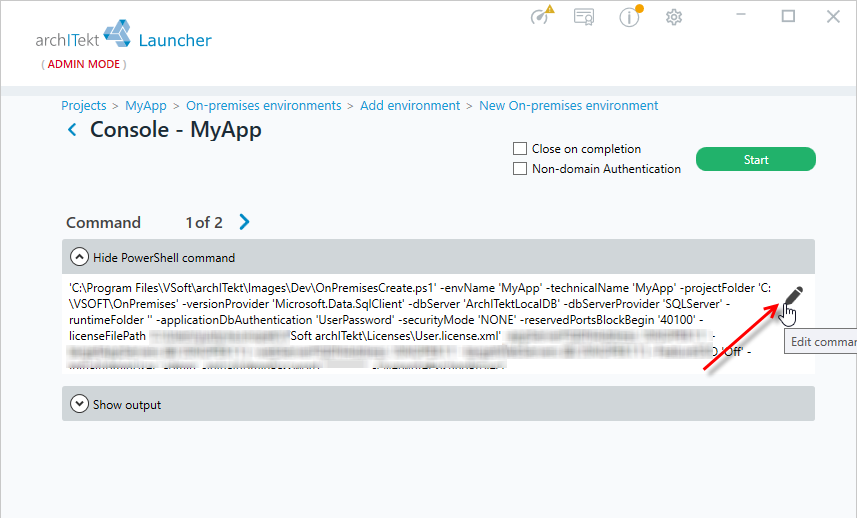Click the pencil Edit command icon
This screenshot has width=857, height=518.
click(792, 296)
